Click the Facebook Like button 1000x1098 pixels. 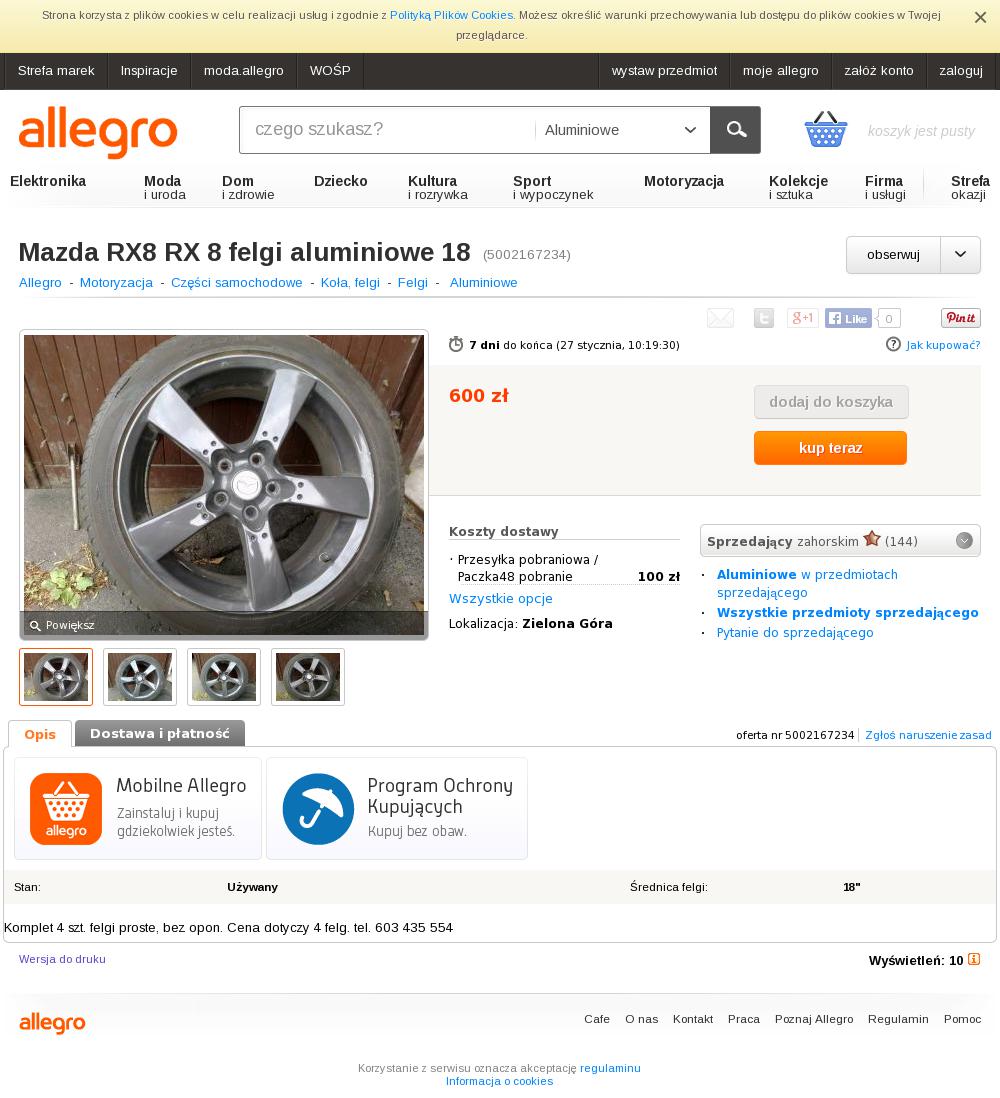point(848,319)
